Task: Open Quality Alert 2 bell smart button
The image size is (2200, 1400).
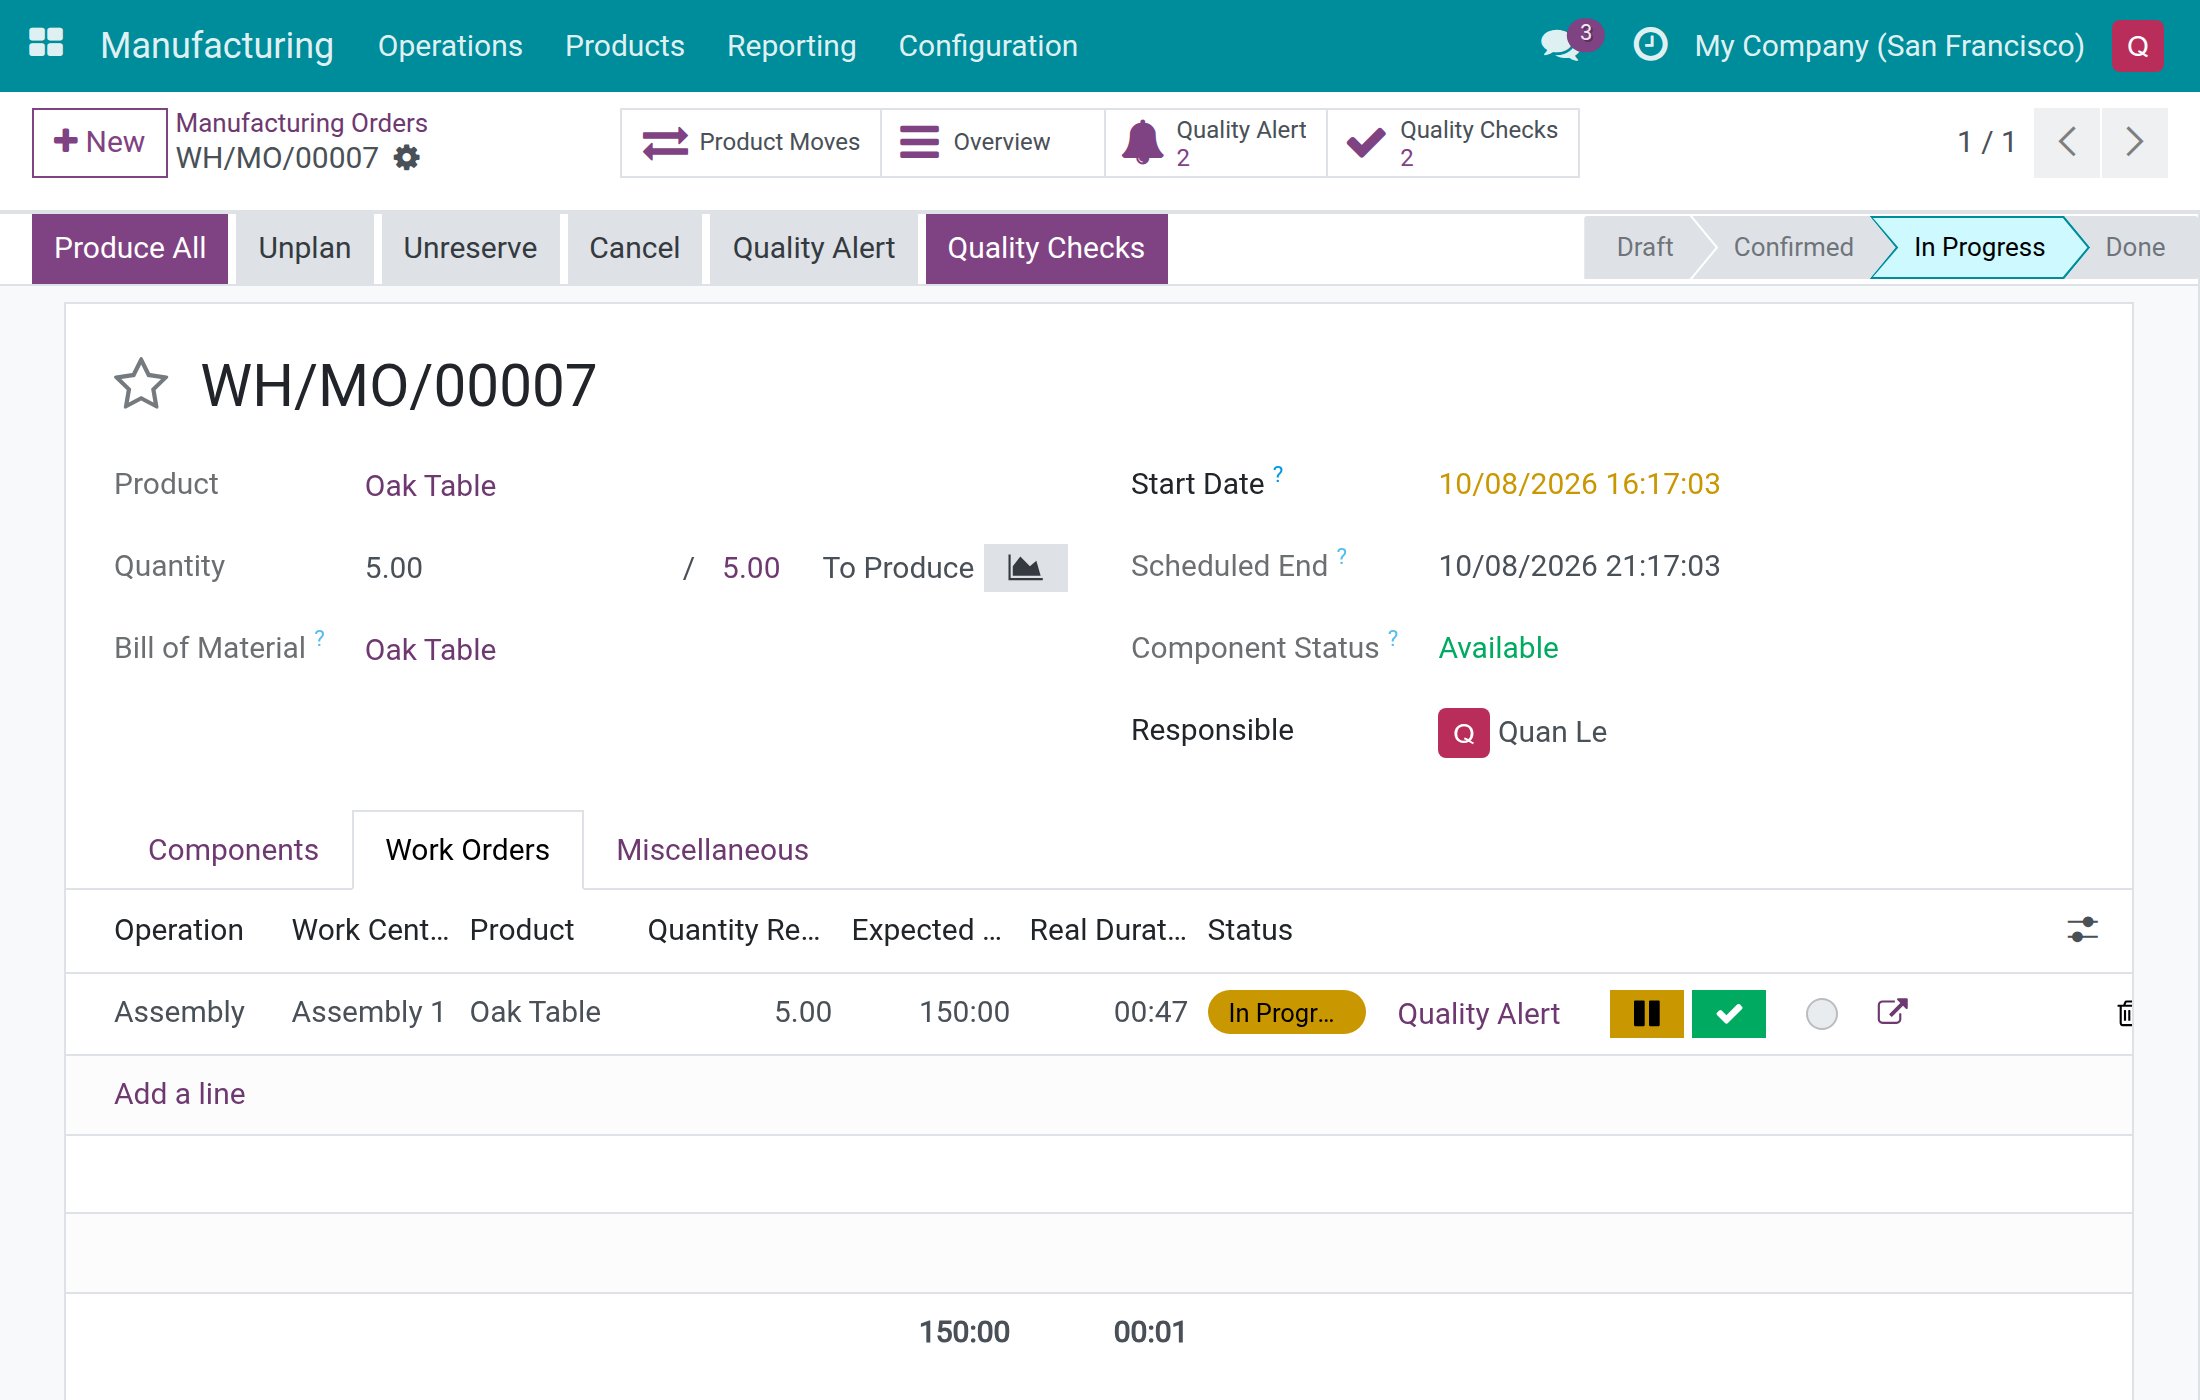Action: point(1215,143)
